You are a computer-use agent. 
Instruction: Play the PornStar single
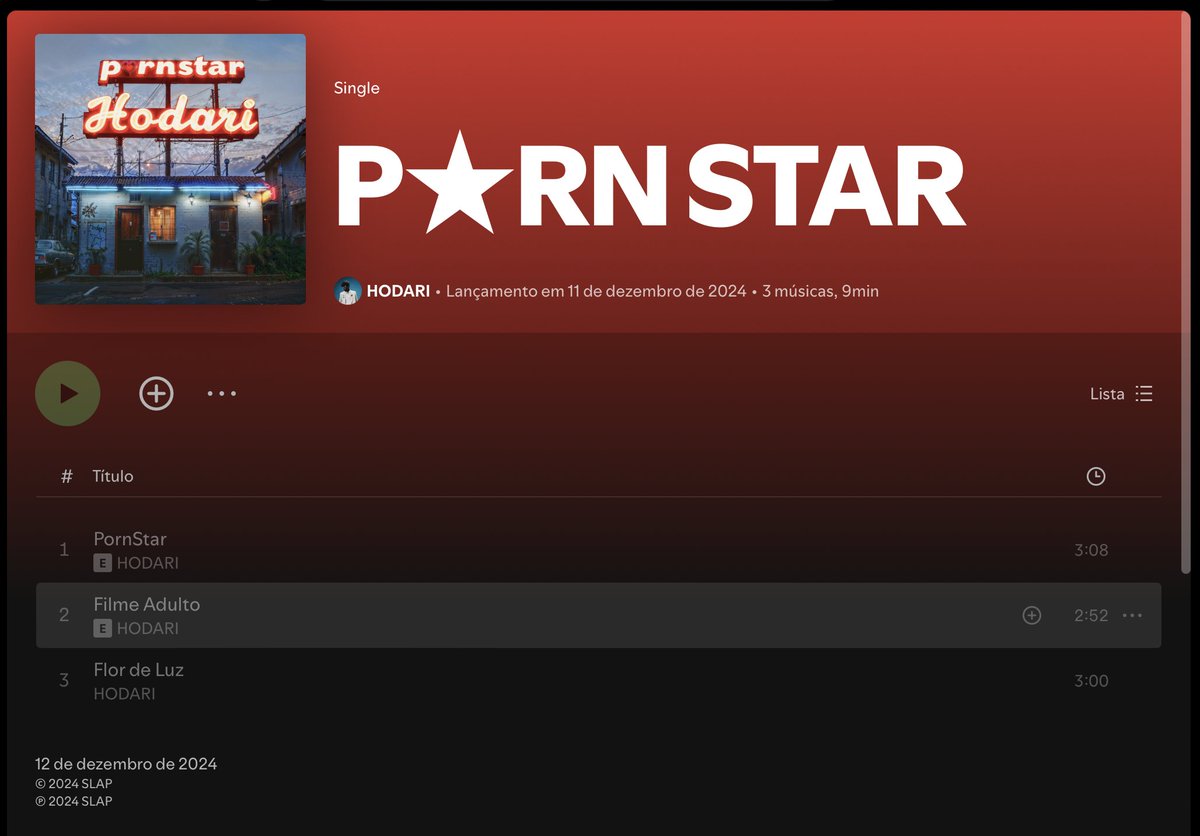click(68, 394)
